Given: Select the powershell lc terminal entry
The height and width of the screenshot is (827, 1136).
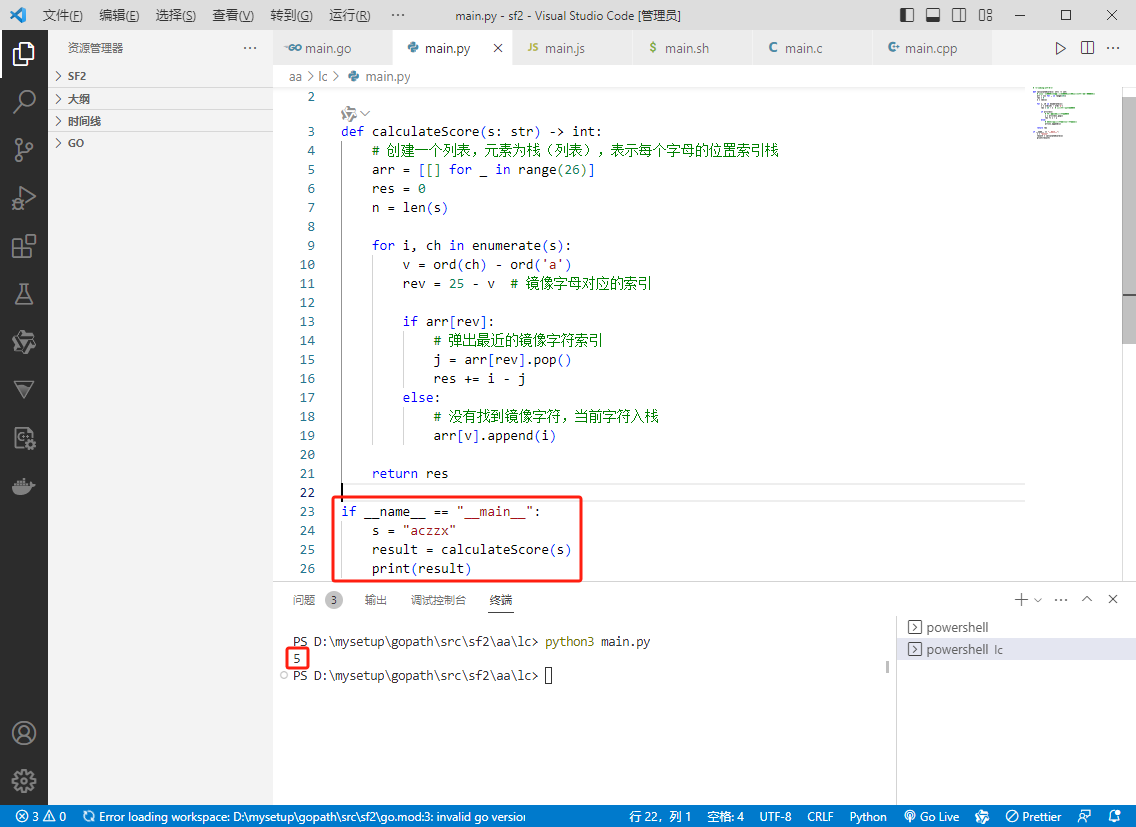Looking at the screenshot, I should coord(1016,649).
